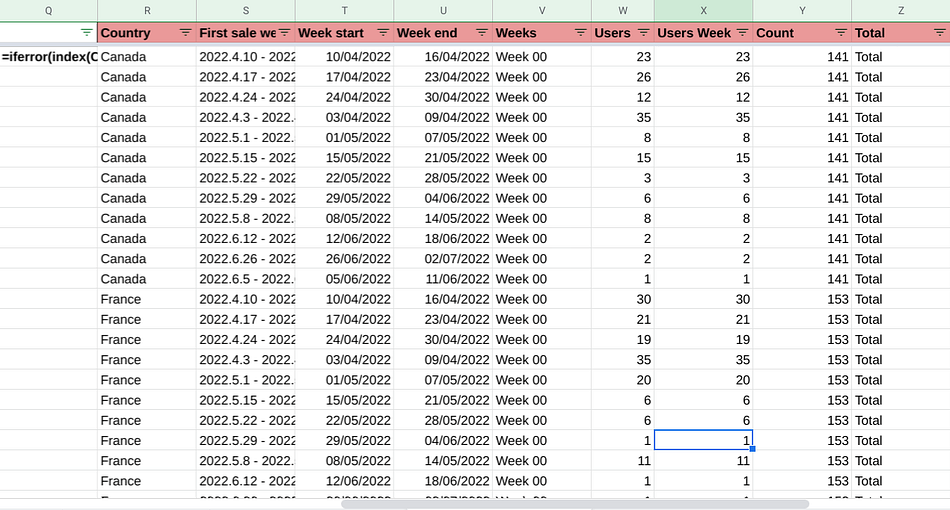Select Week start 29/05/2022 in Canada row
This screenshot has height=510, width=950.
pyautogui.click(x=345, y=198)
